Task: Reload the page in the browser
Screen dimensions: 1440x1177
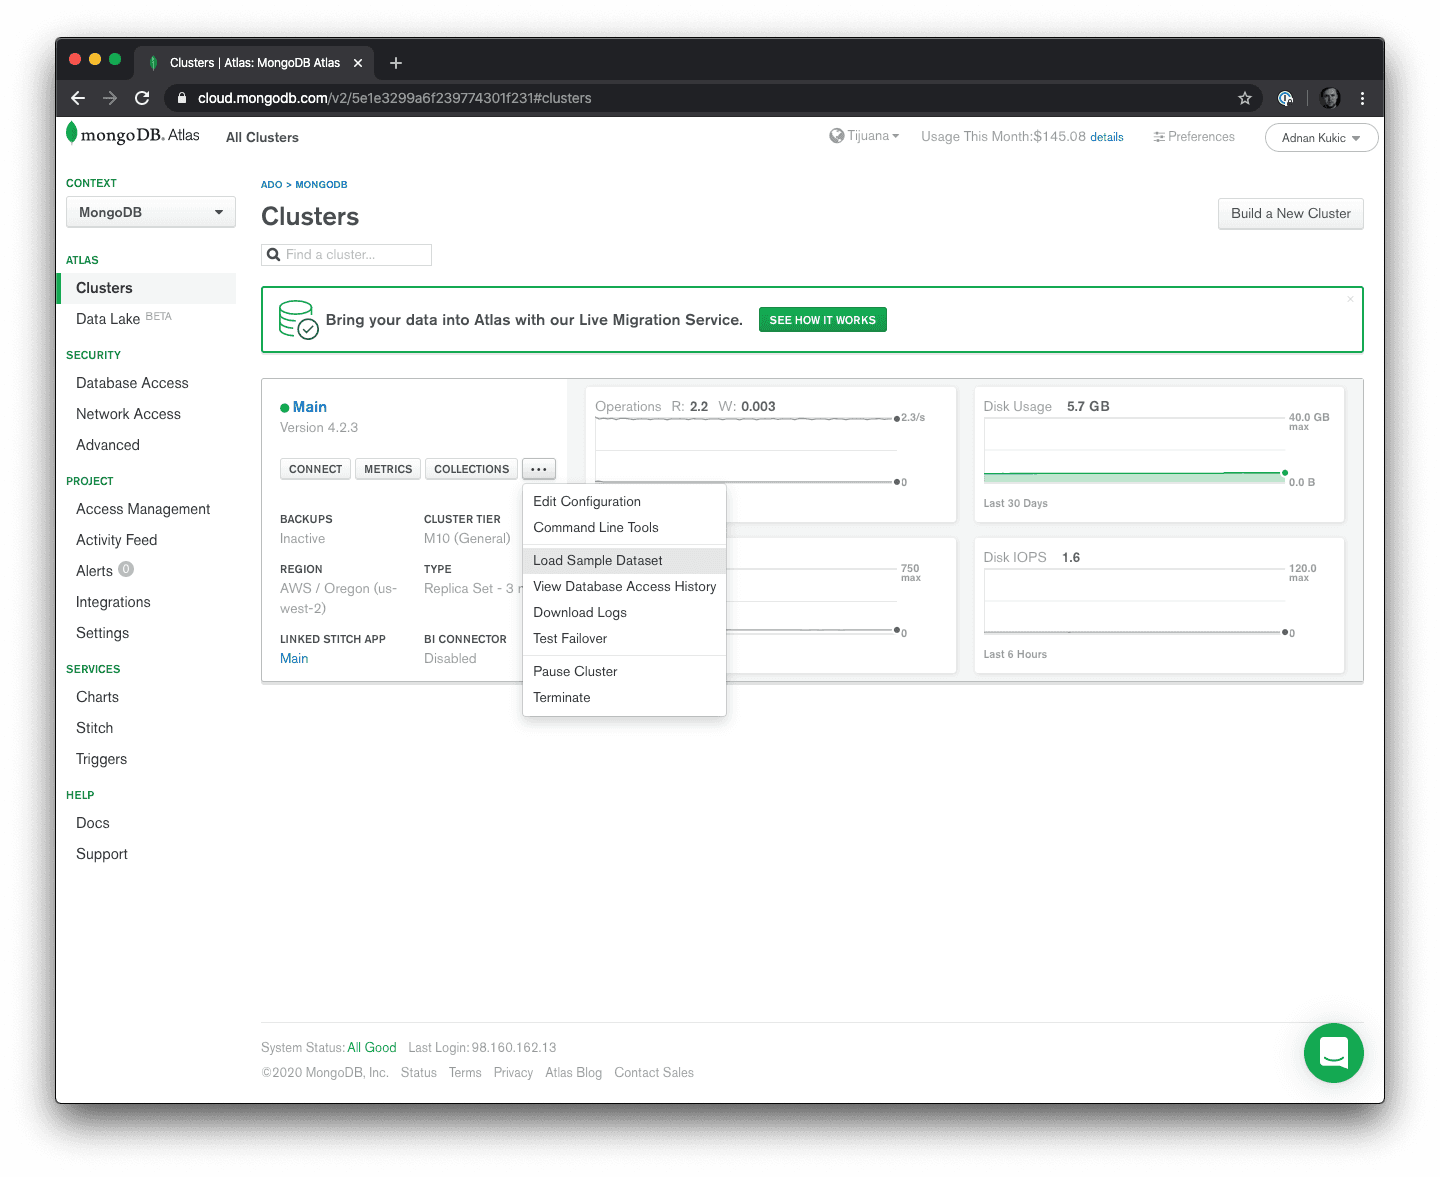Action: click(x=142, y=98)
